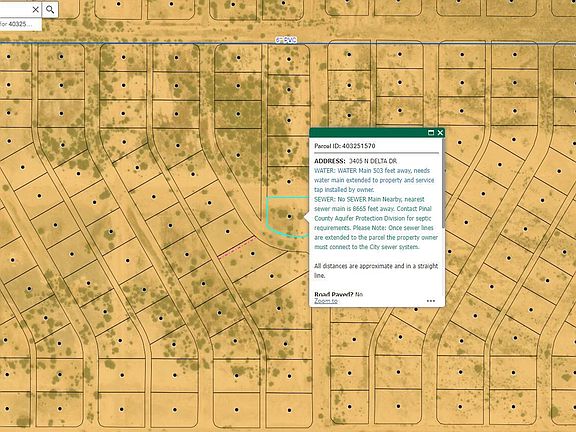Image resolution: width=576 pixels, height=432 pixels.
Task: Clear the parcel search text
Action: click(x=35, y=10)
